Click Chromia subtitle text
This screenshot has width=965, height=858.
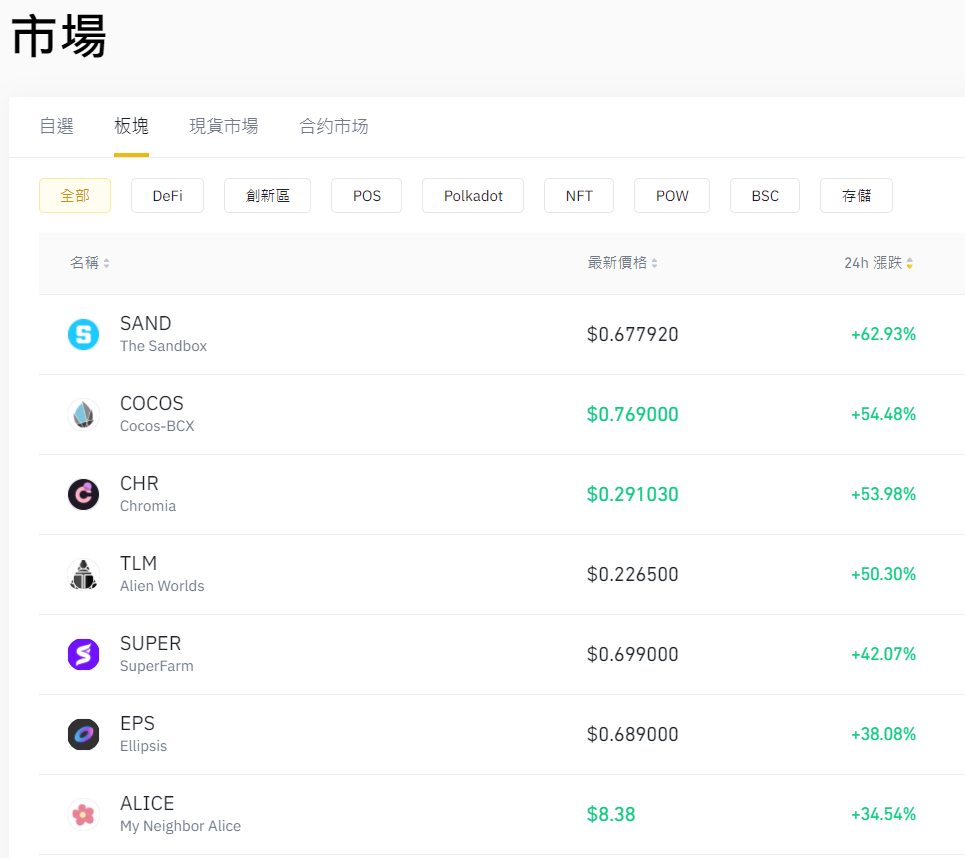pyautogui.click(x=148, y=506)
